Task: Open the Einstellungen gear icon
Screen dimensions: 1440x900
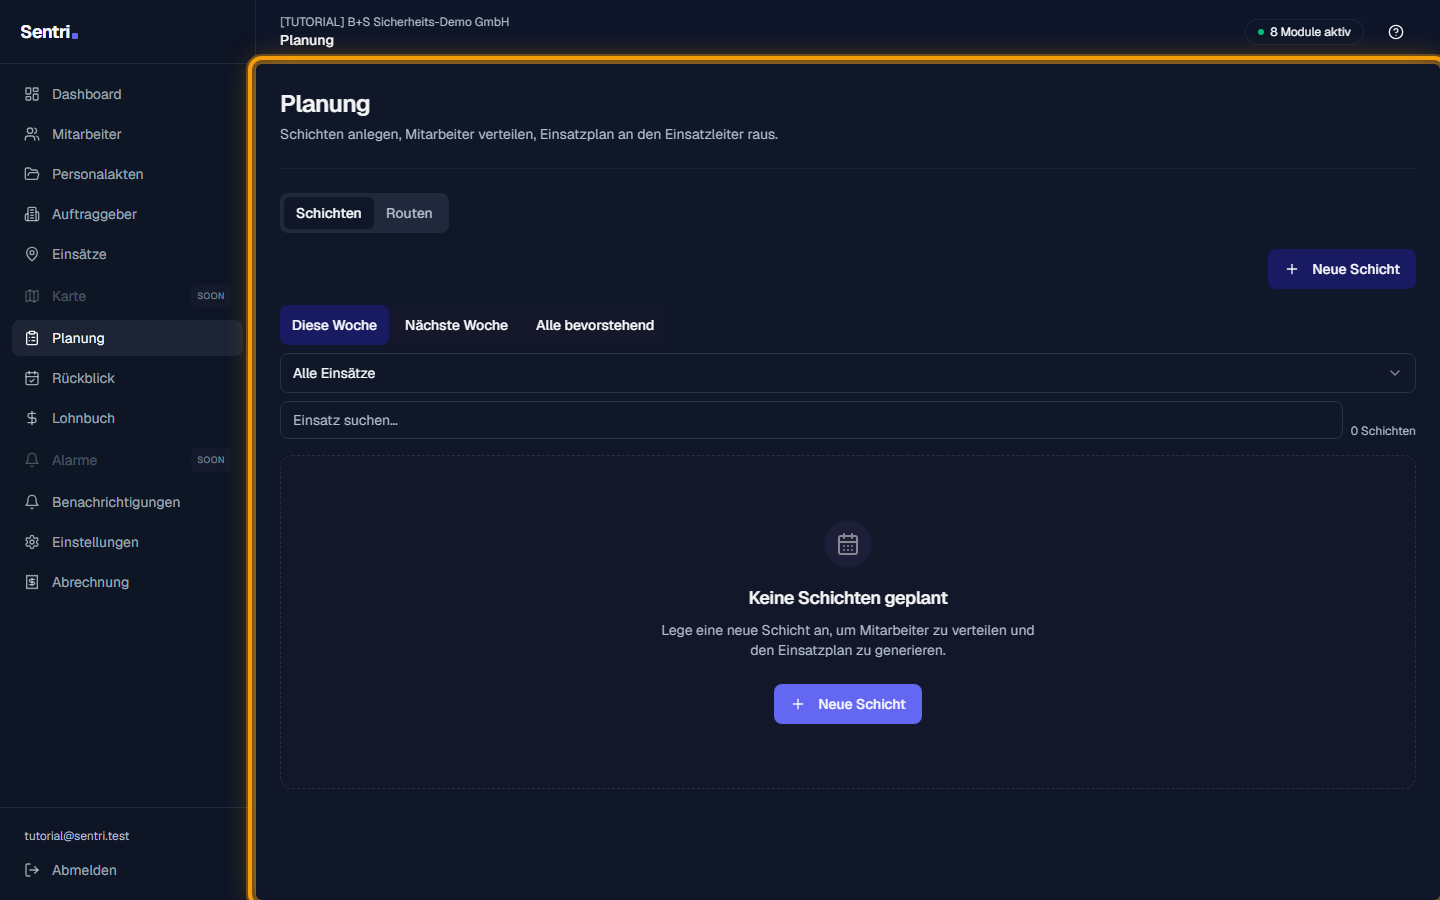Action: click(x=32, y=542)
